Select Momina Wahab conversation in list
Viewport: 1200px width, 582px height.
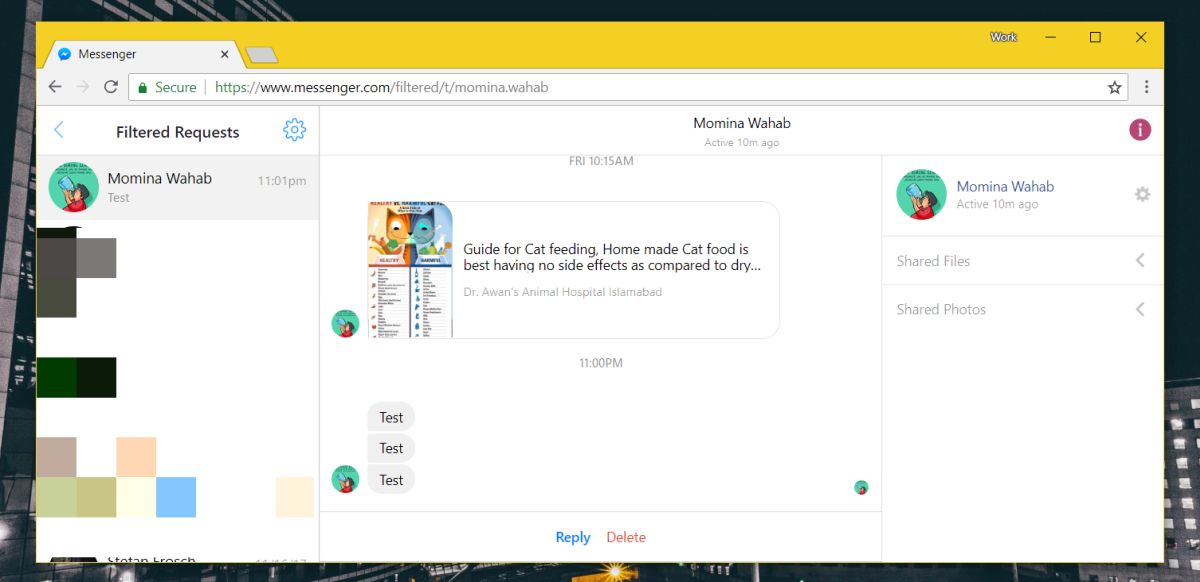(x=178, y=187)
